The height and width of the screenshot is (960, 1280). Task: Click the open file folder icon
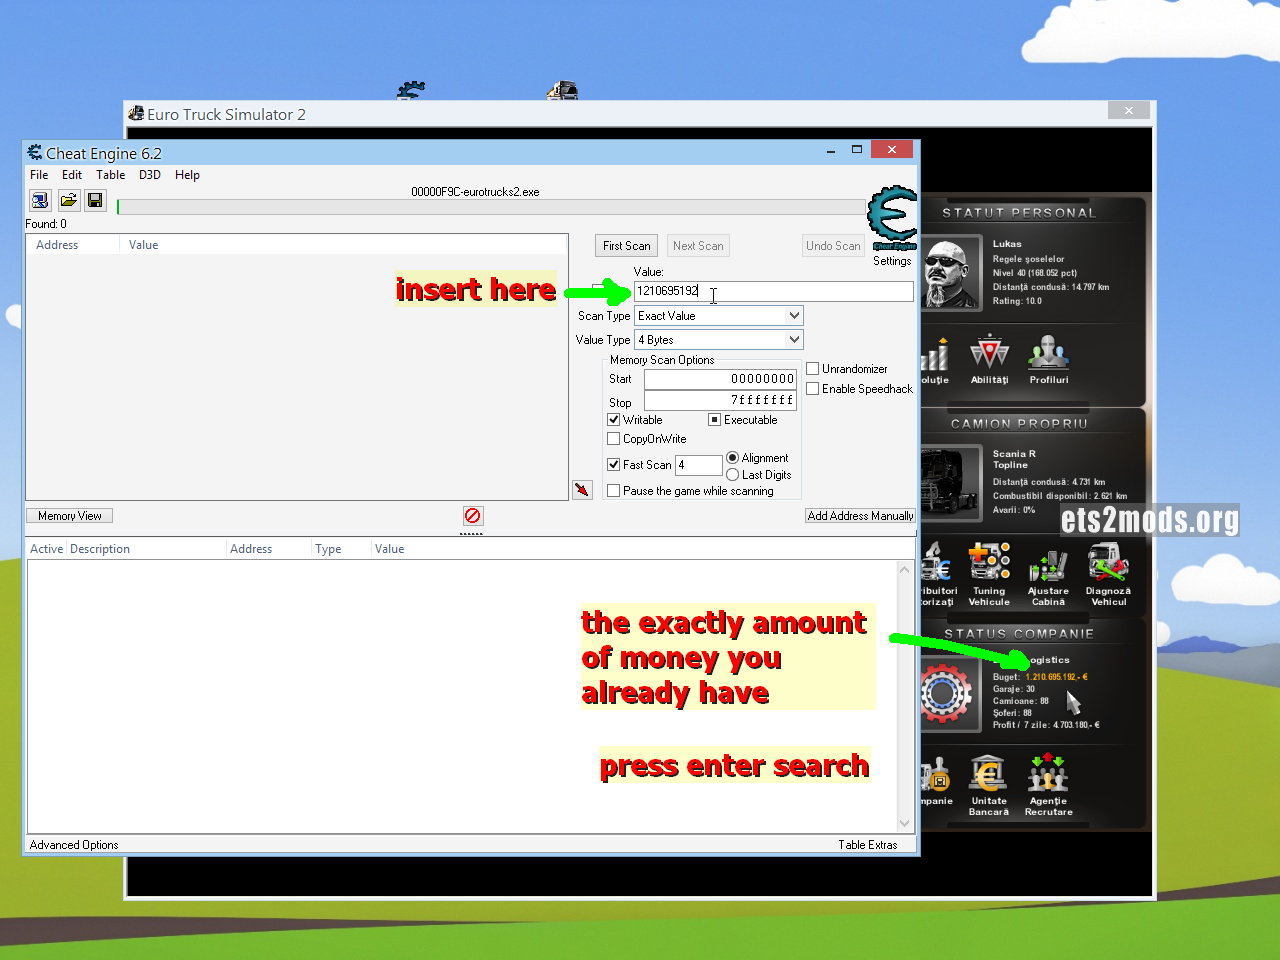(x=68, y=201)
